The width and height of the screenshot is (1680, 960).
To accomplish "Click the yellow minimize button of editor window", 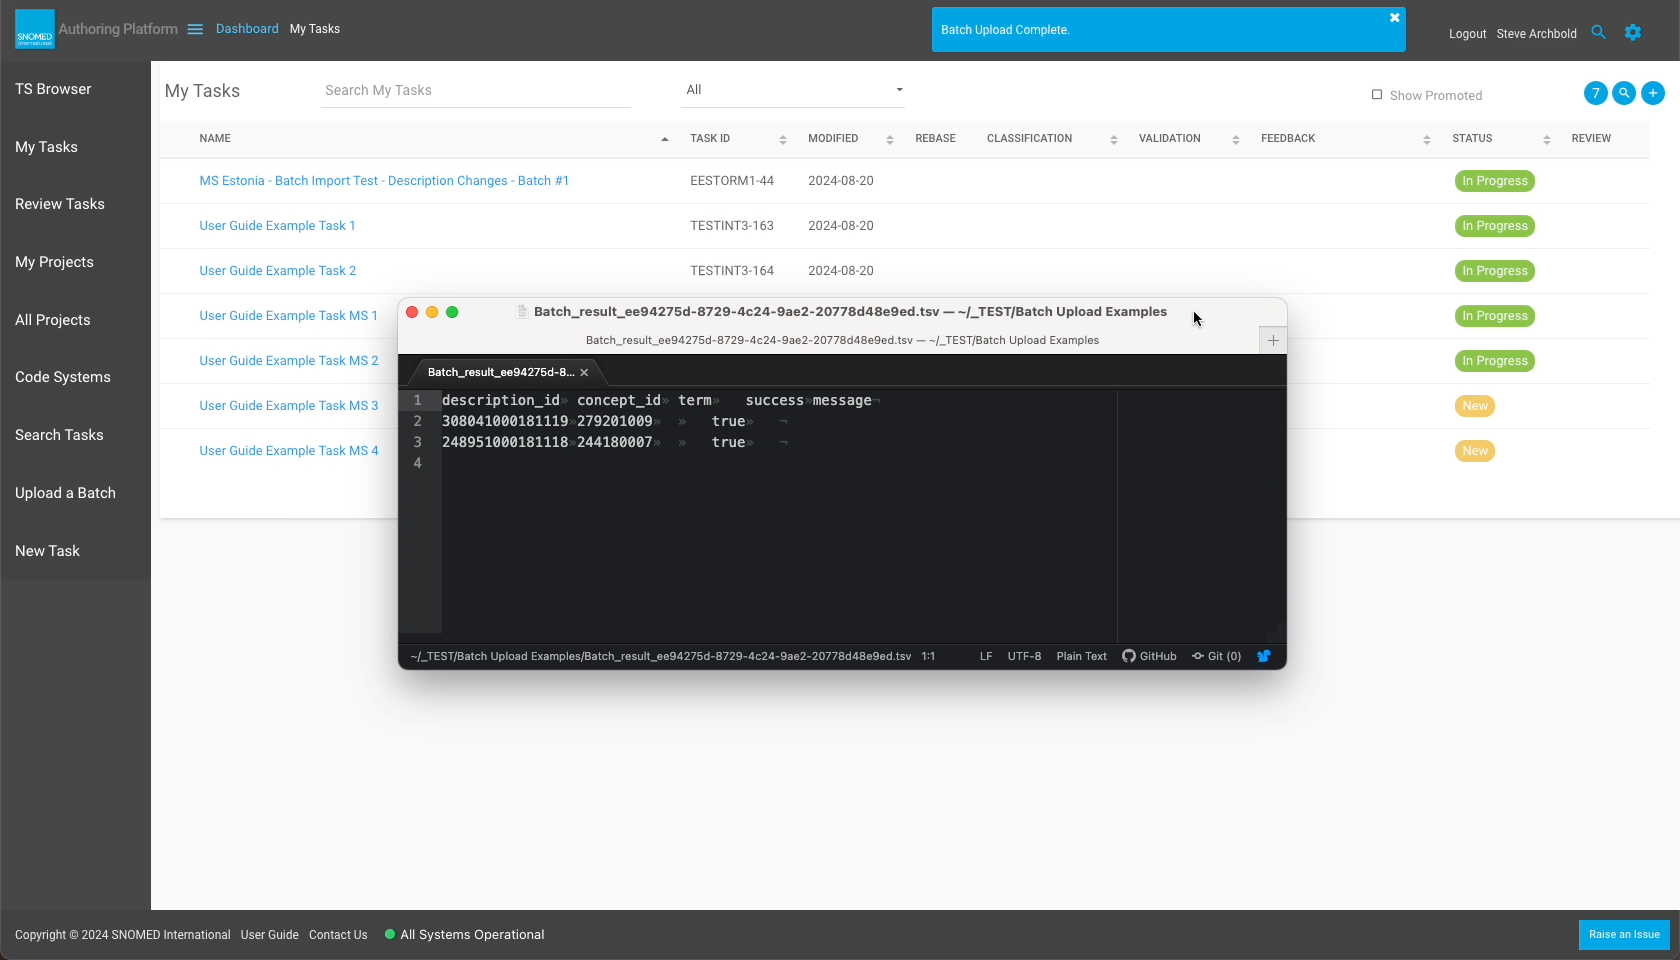I will (x=432, y=312).
